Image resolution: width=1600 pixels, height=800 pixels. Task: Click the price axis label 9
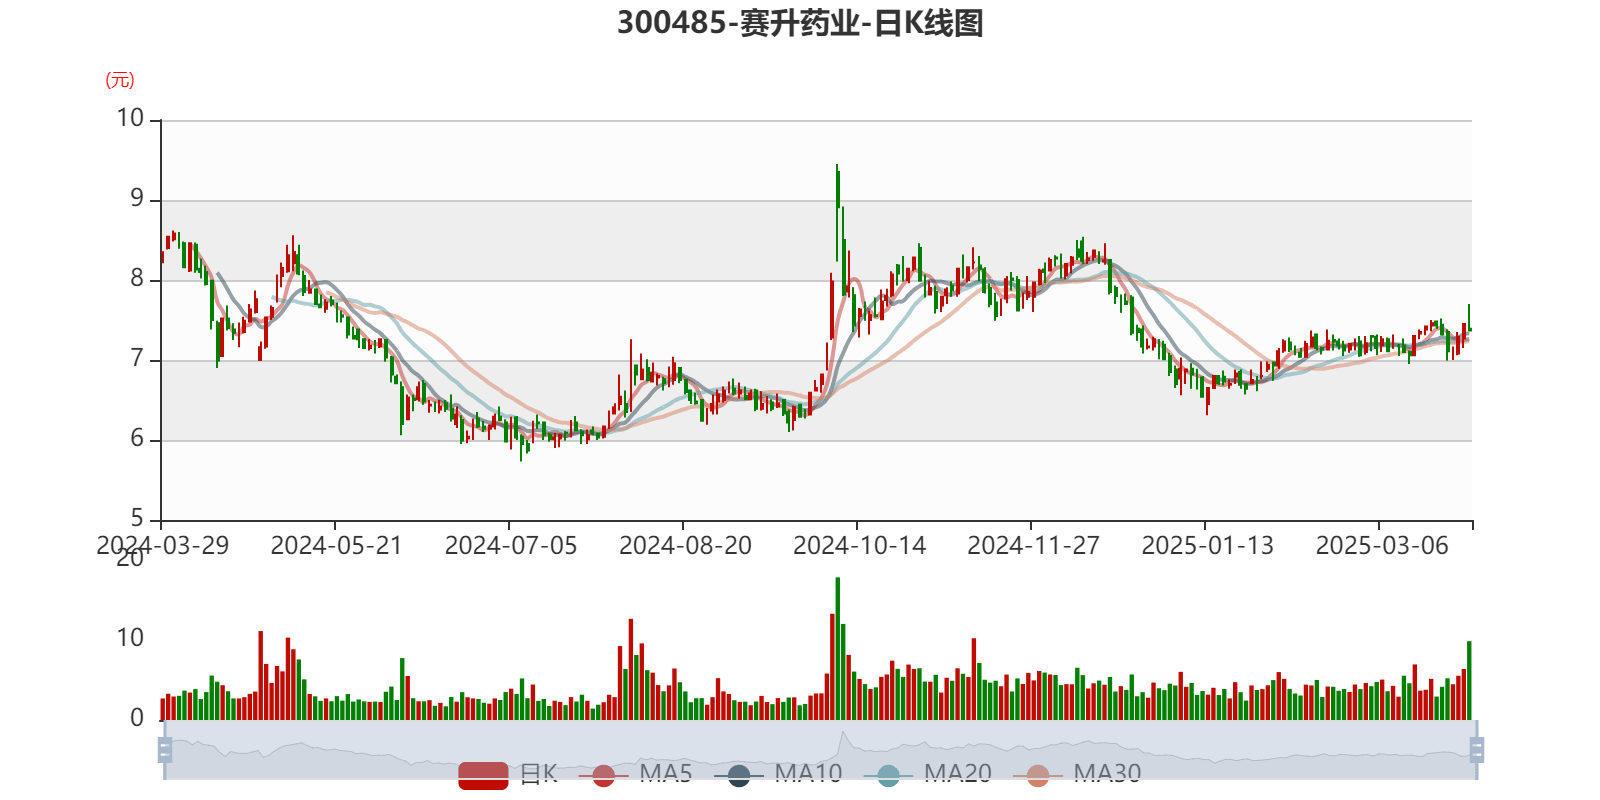(137, 199)
